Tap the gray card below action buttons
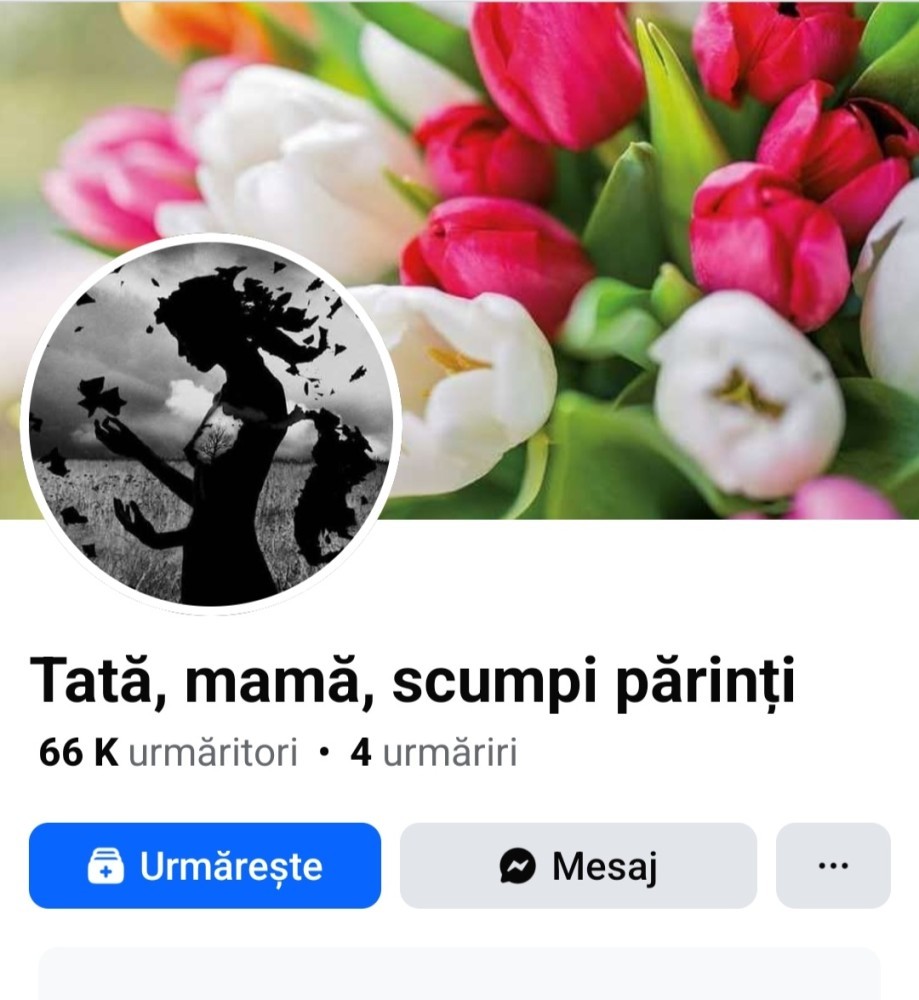The height and width of the screenshot is (1000, 919). tap(459, 974)
